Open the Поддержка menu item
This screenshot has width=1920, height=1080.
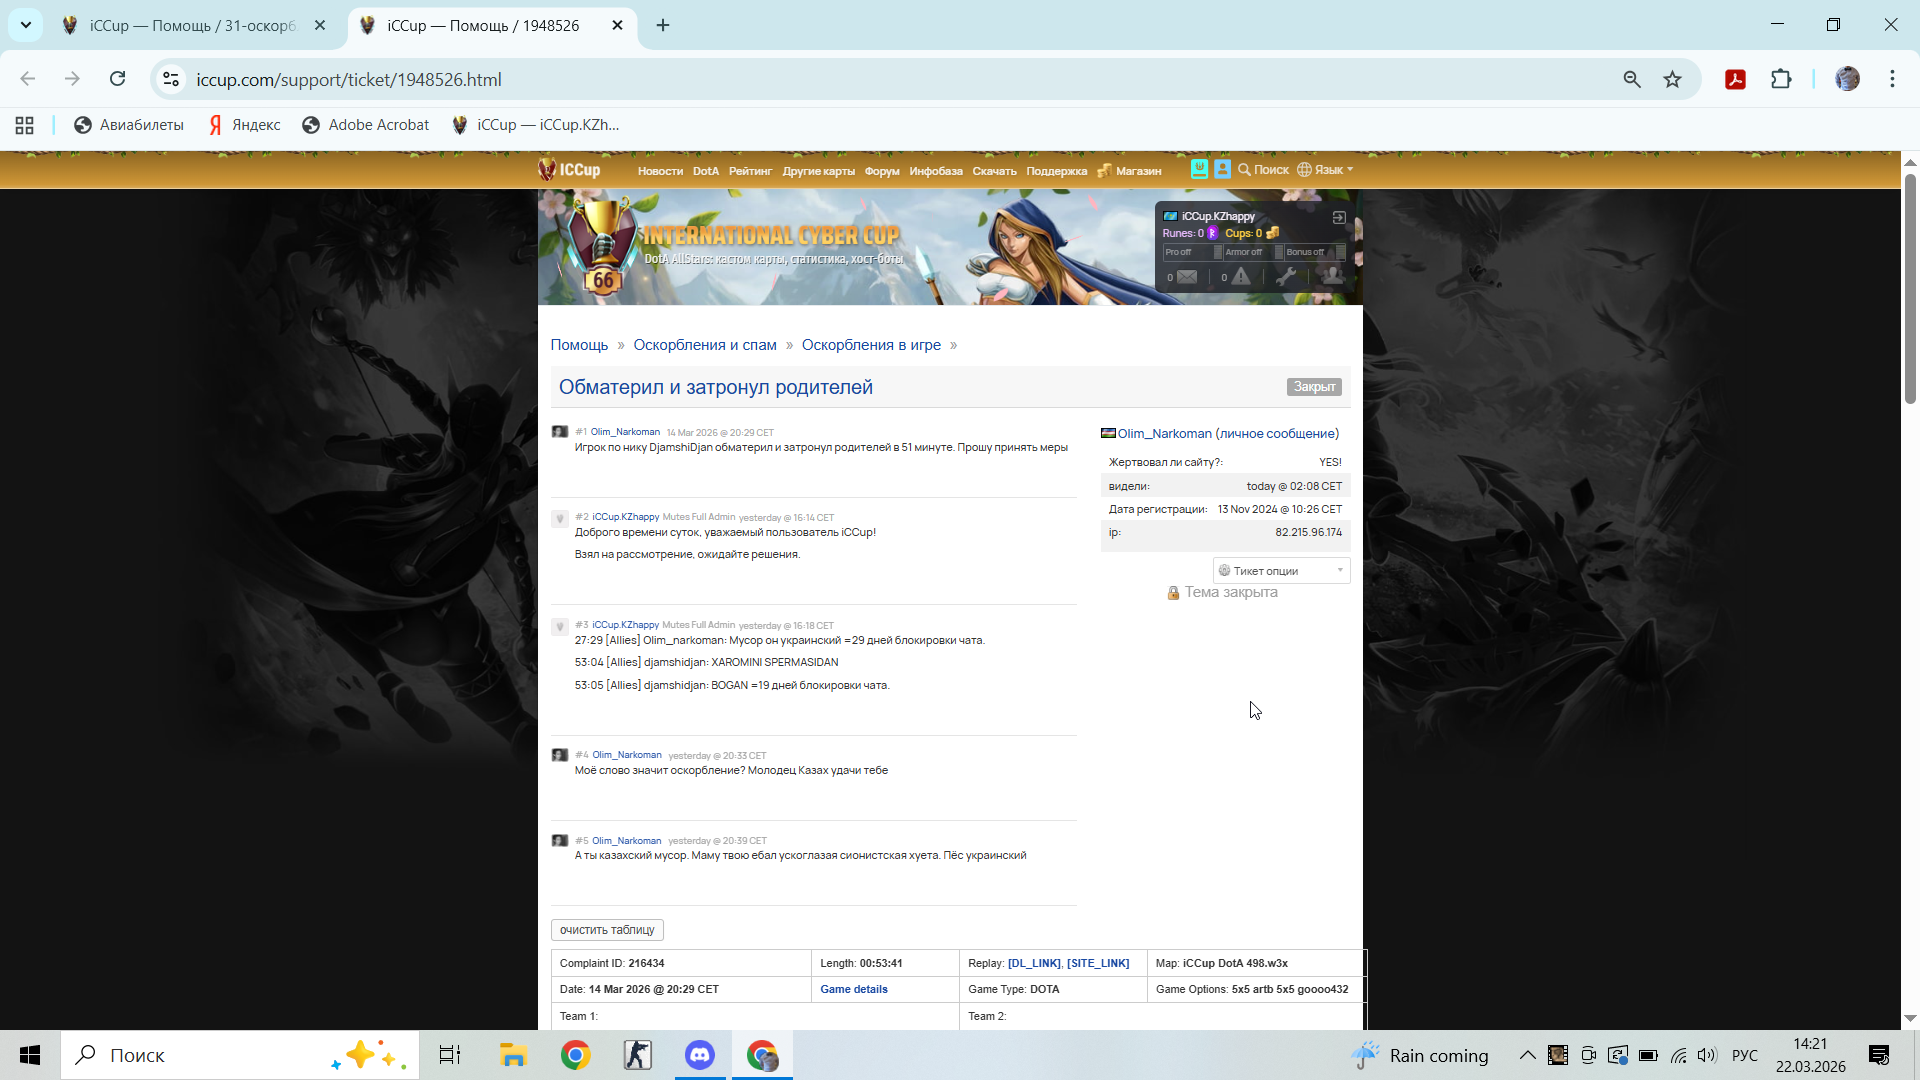[x=1056, y=171]
